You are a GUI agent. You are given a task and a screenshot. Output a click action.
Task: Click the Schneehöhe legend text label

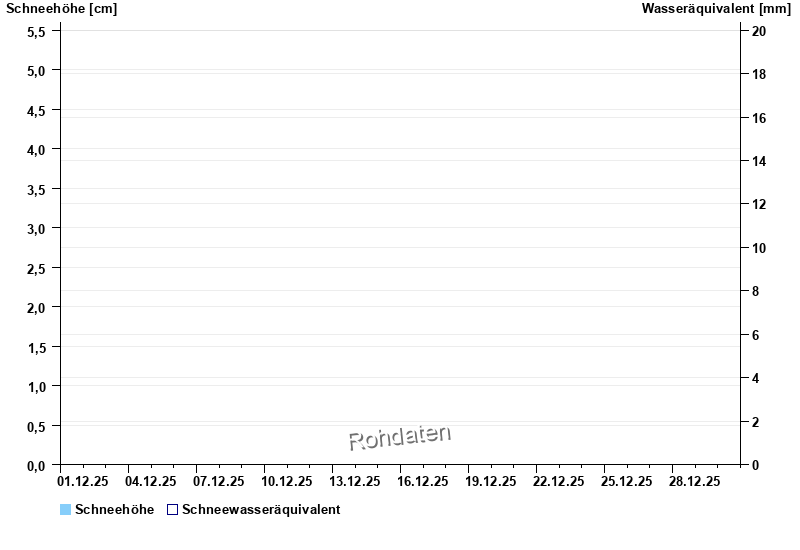coord(114,510)
